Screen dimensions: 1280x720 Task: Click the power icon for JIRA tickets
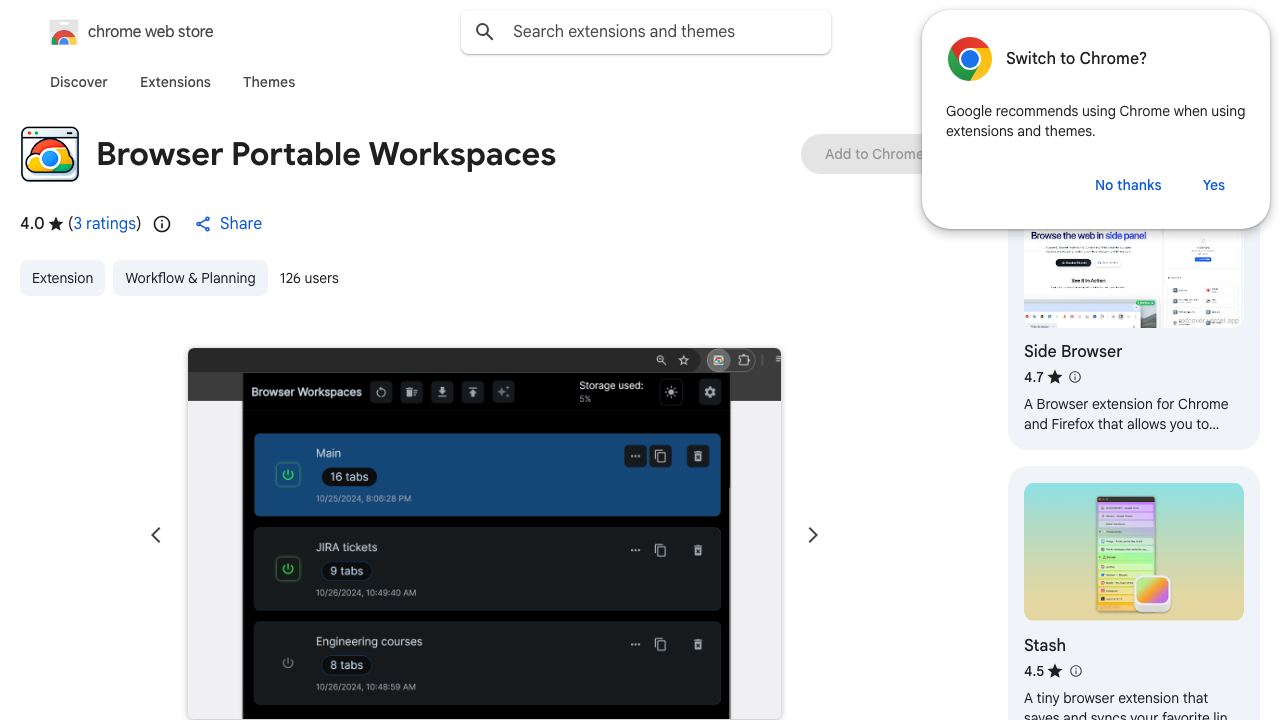point(288,569)
